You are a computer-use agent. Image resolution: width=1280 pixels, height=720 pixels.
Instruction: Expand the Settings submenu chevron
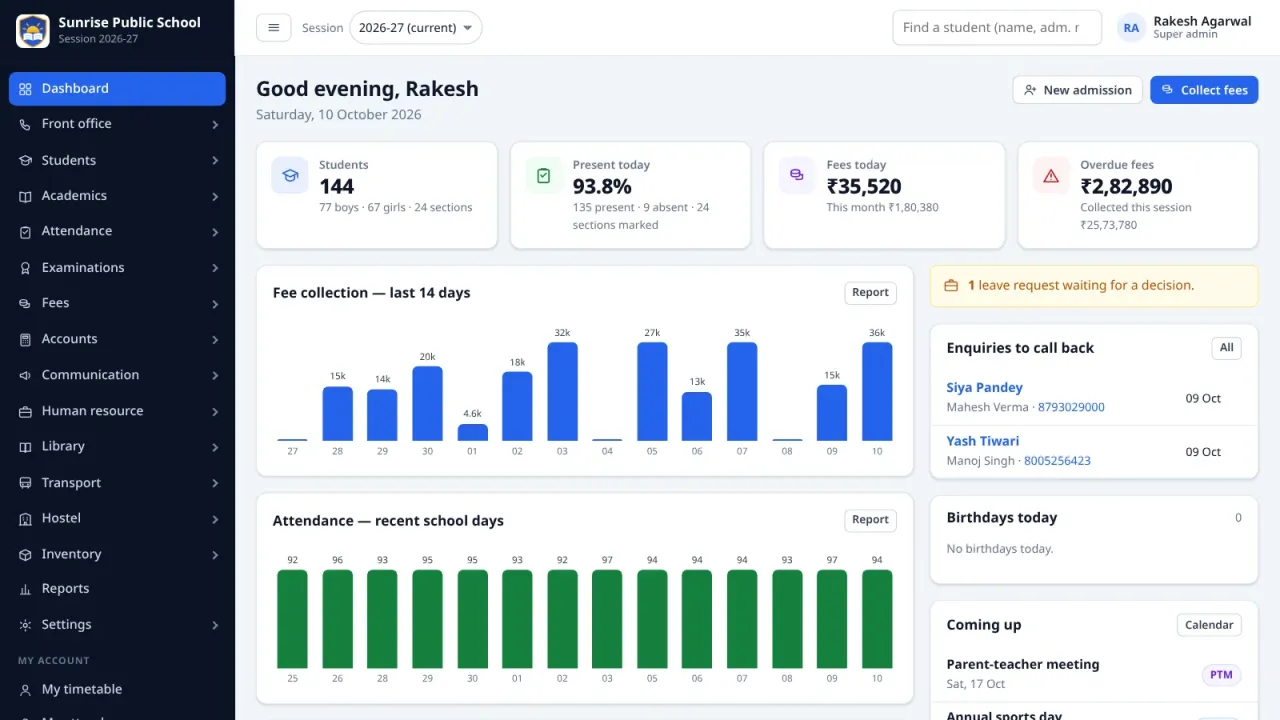click(x=215, y=625)
